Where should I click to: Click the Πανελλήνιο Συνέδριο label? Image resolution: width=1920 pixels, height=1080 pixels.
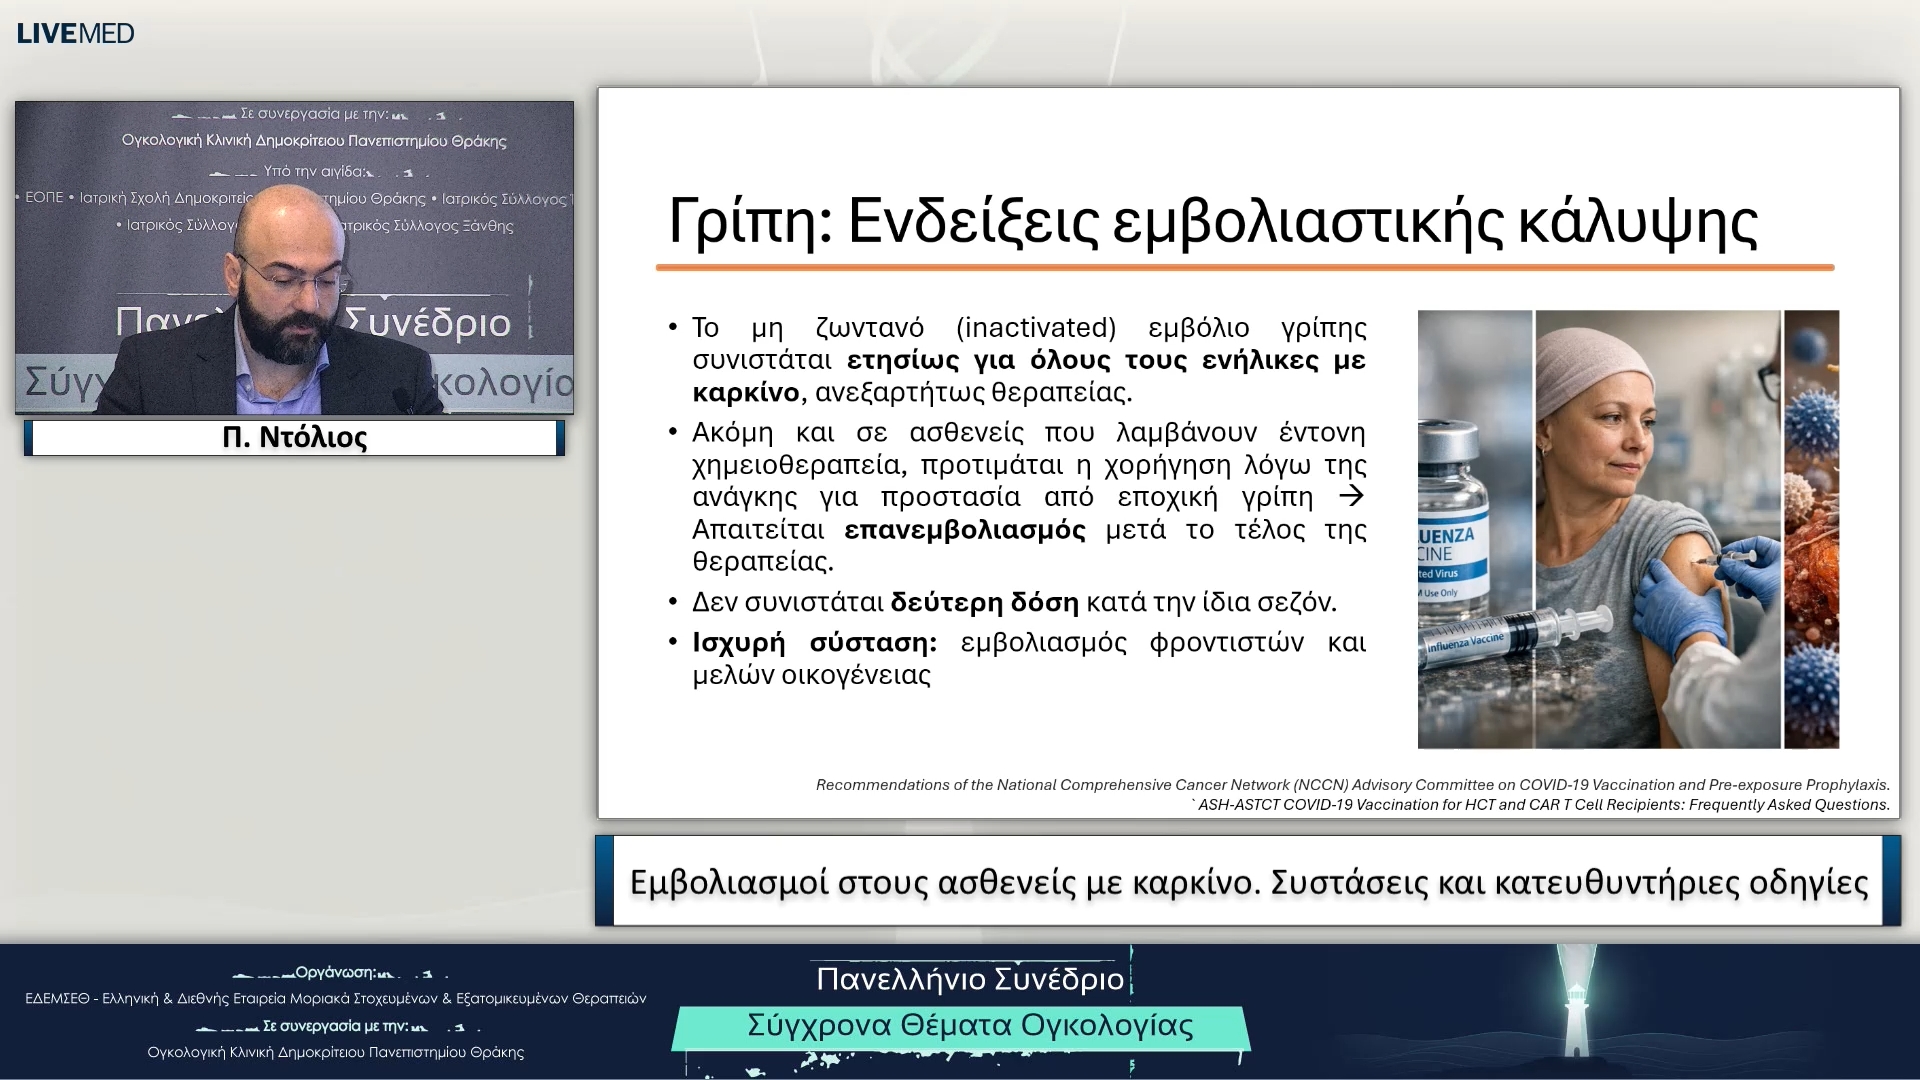click(x=970, y=980)
